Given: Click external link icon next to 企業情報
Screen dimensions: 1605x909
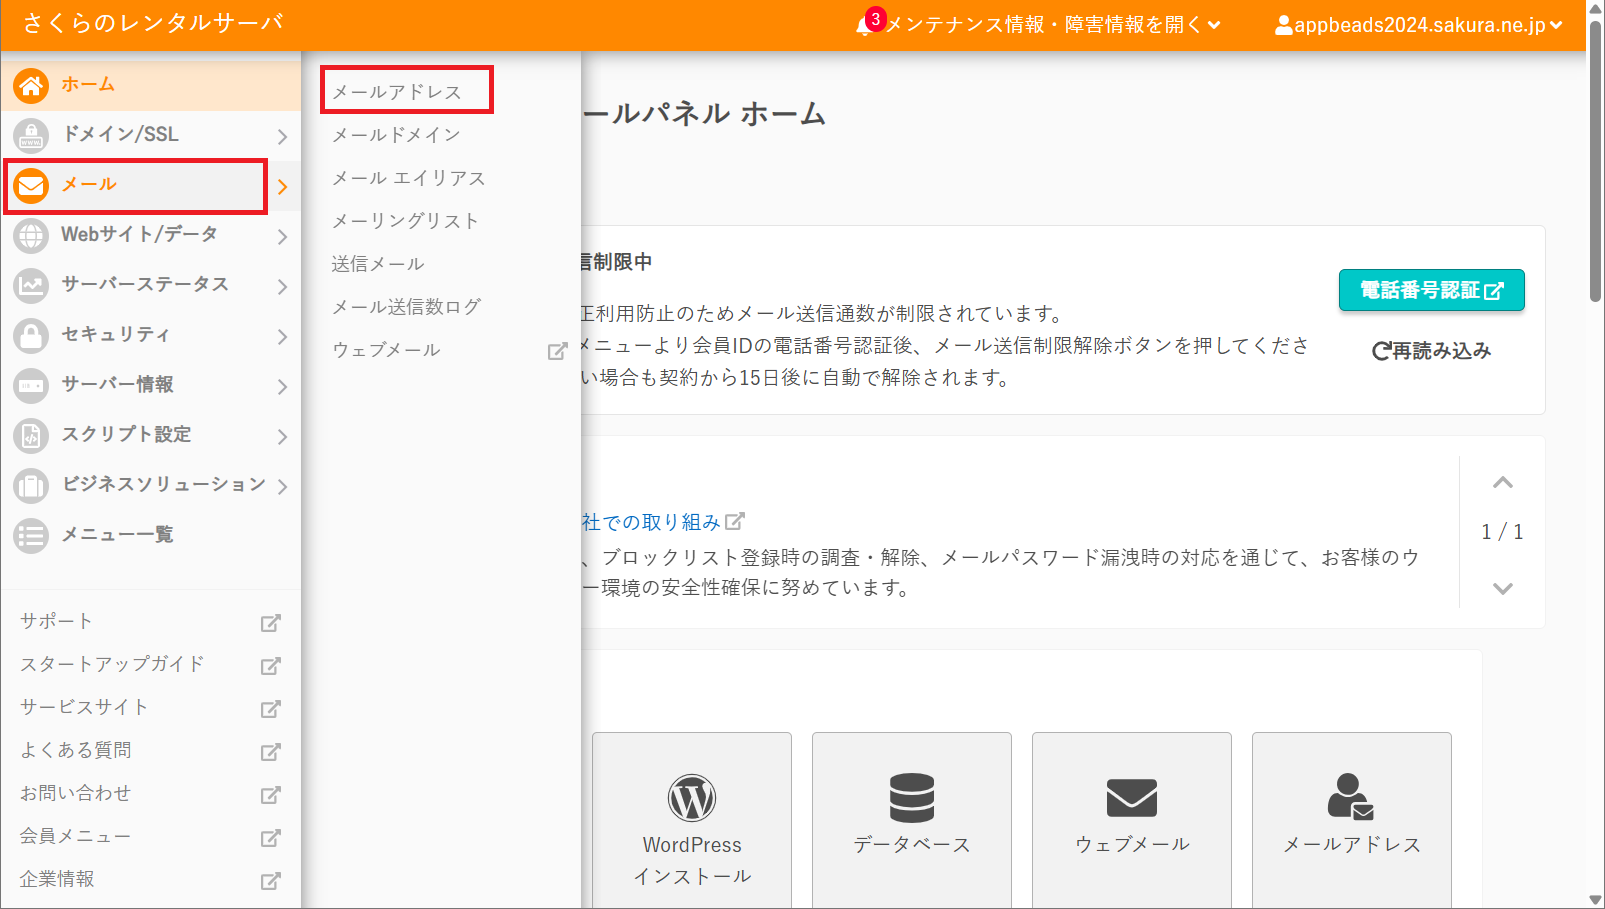Looking at the screenshot, I should point(270,881).
